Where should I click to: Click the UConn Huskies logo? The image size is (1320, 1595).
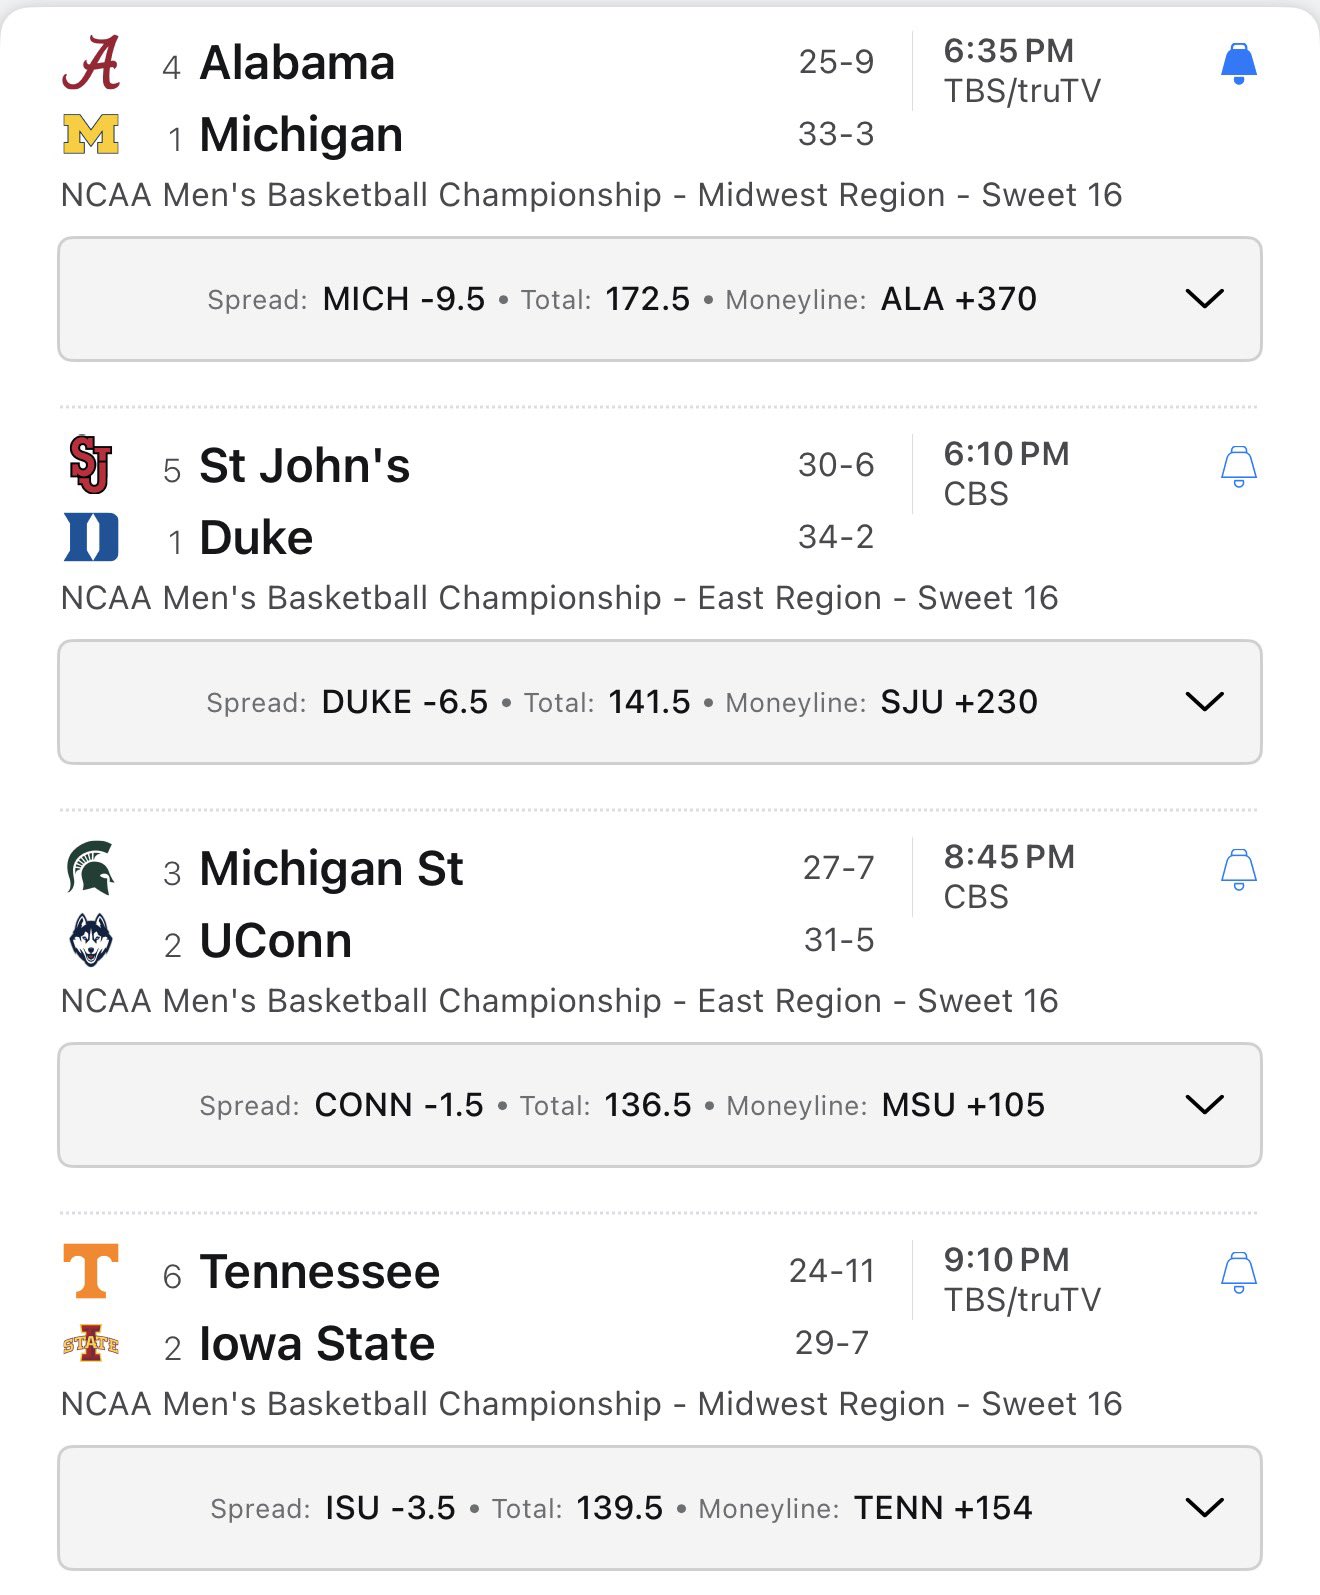(x=91, y=940)
